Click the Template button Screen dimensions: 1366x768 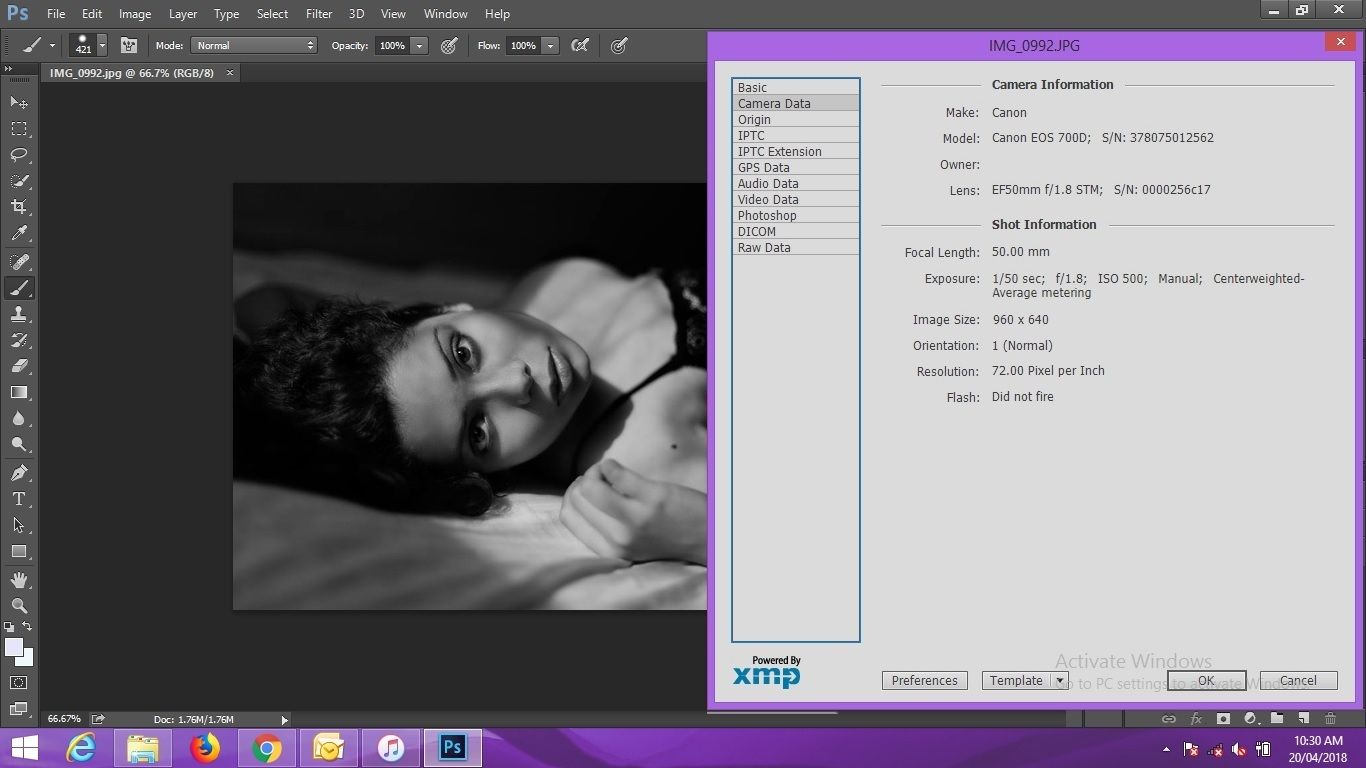pyautogui.click(x=1017, y=681)
